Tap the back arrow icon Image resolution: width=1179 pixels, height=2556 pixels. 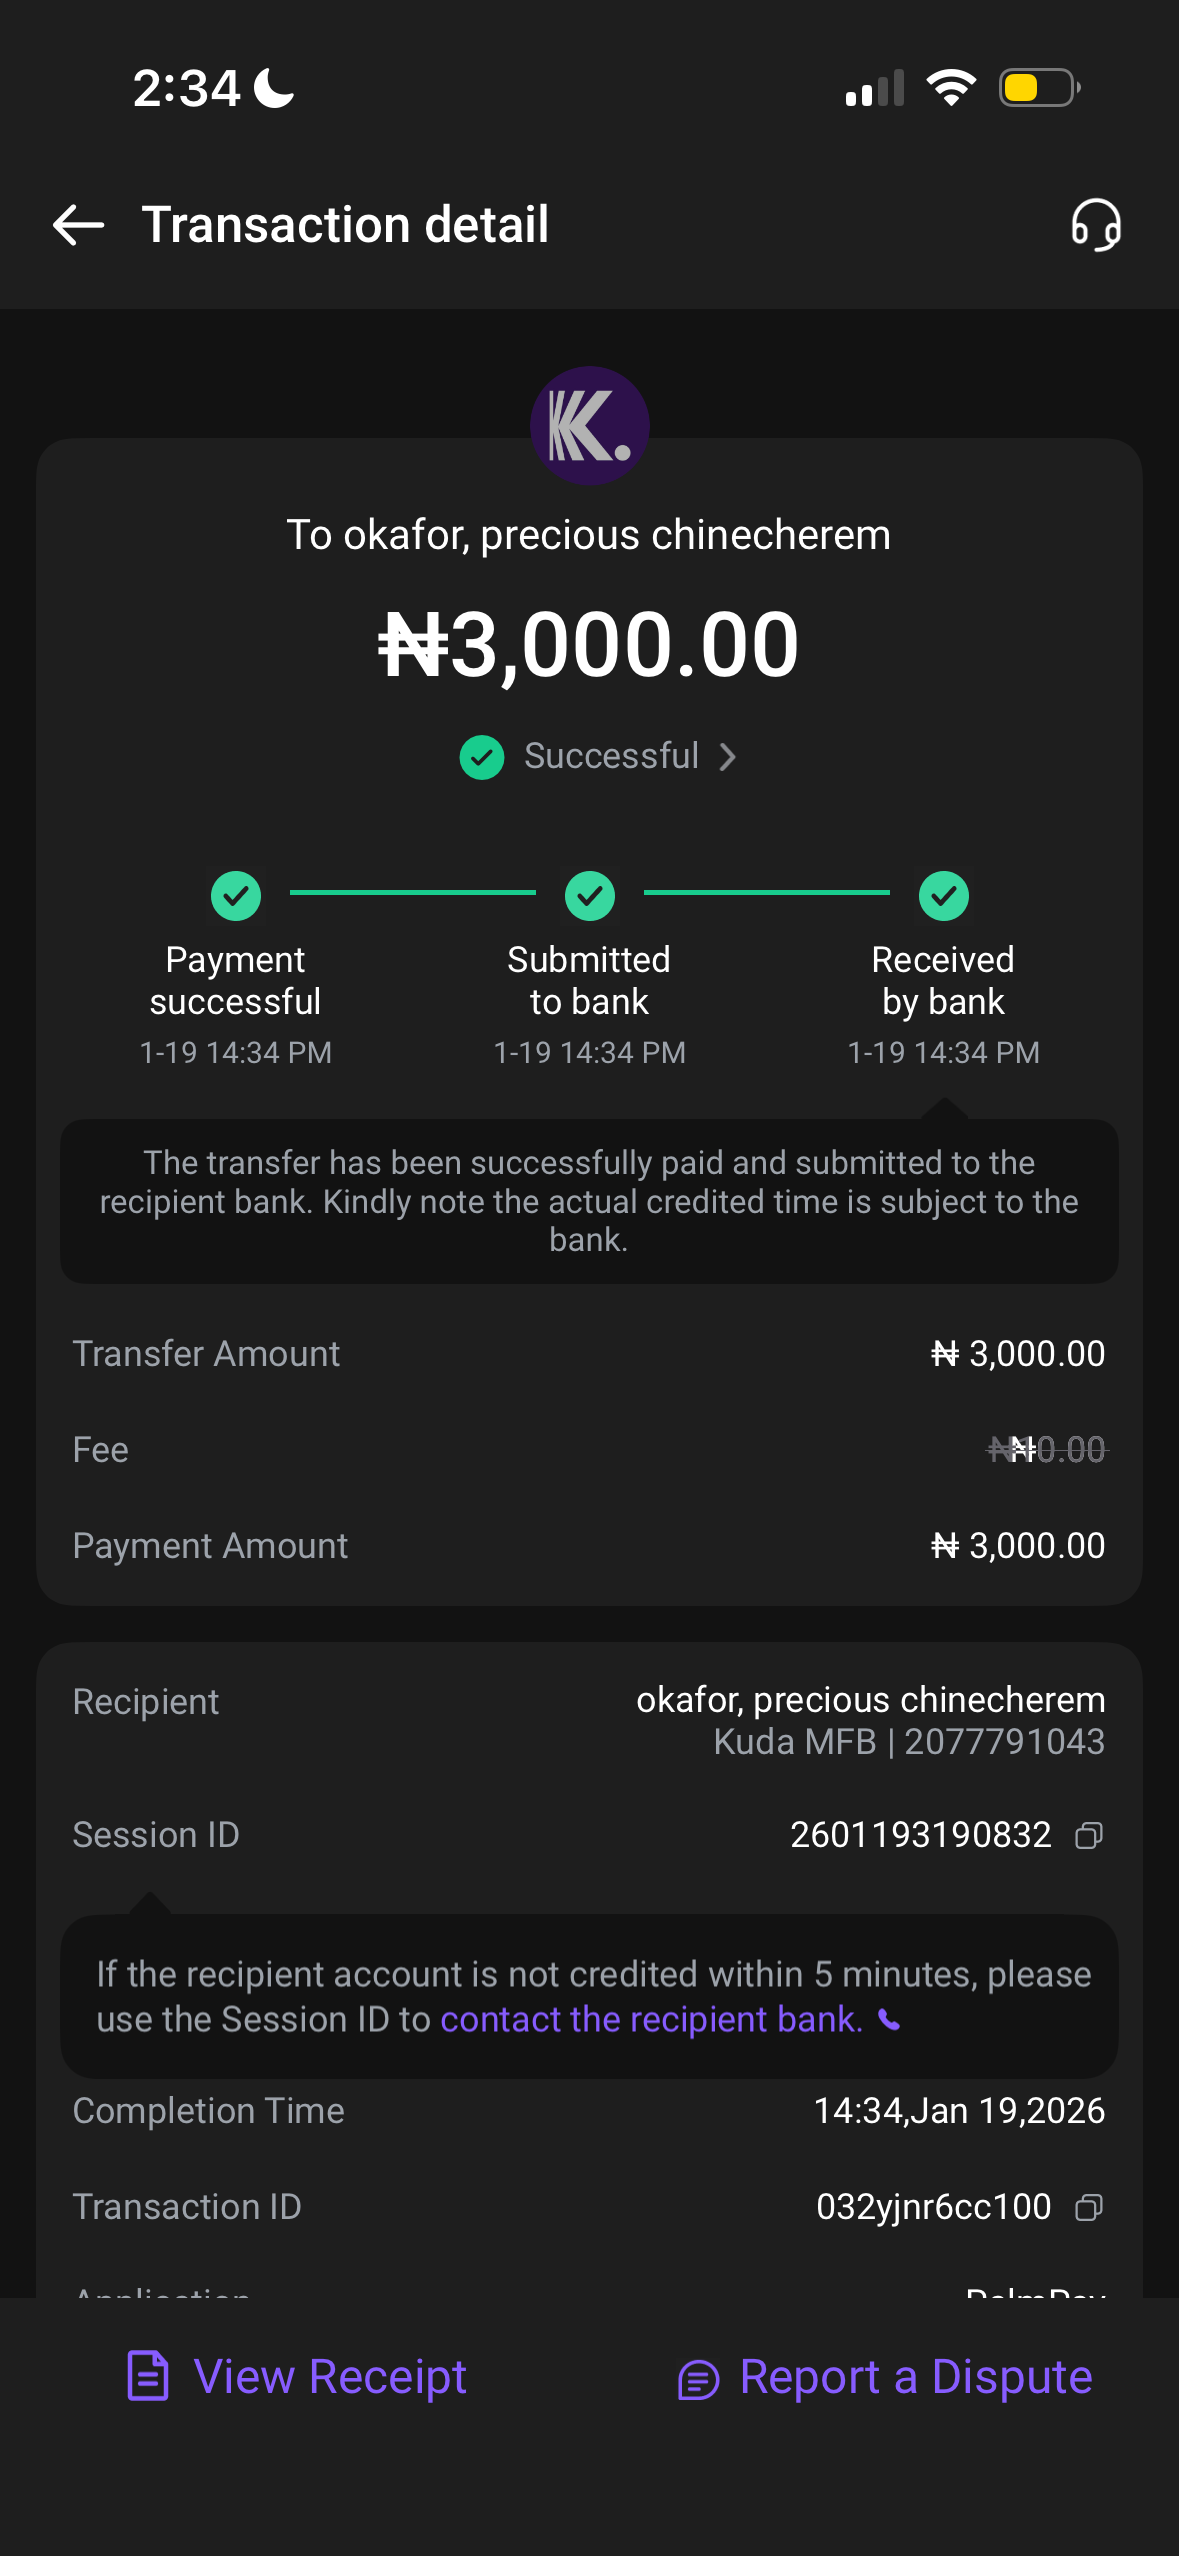79,225
